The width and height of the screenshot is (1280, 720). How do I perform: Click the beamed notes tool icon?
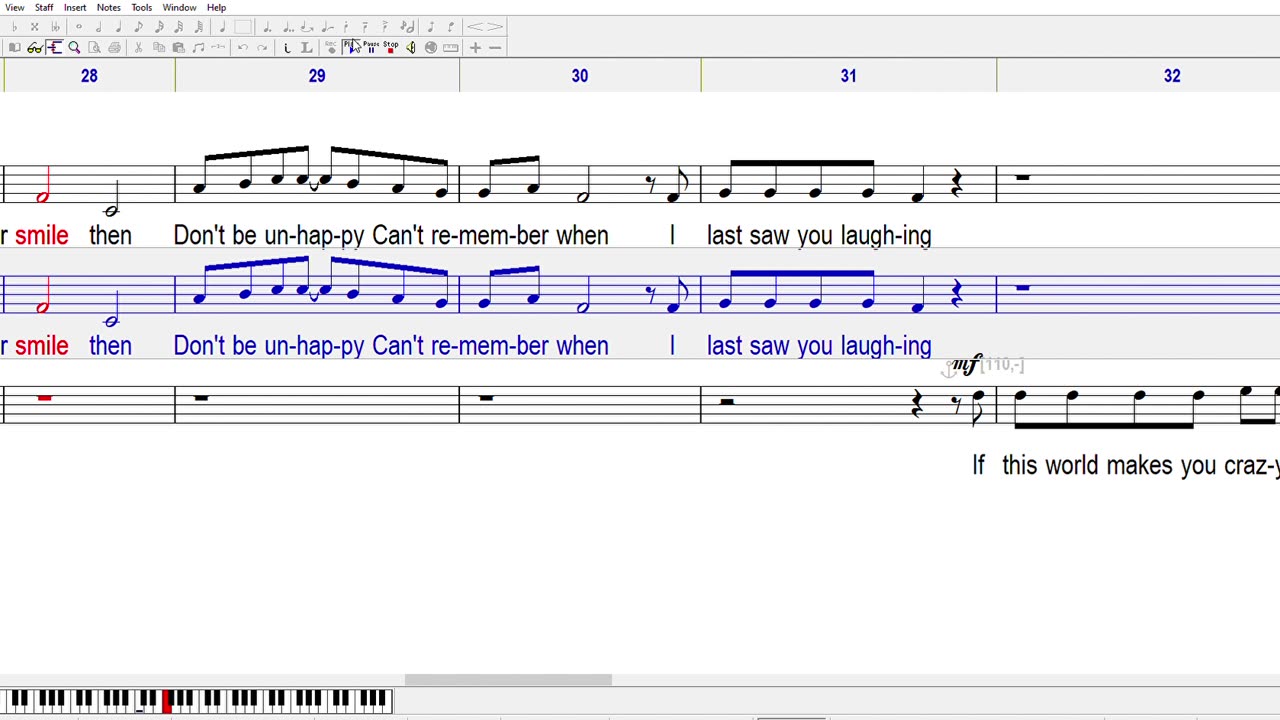(x=198, y=47)
